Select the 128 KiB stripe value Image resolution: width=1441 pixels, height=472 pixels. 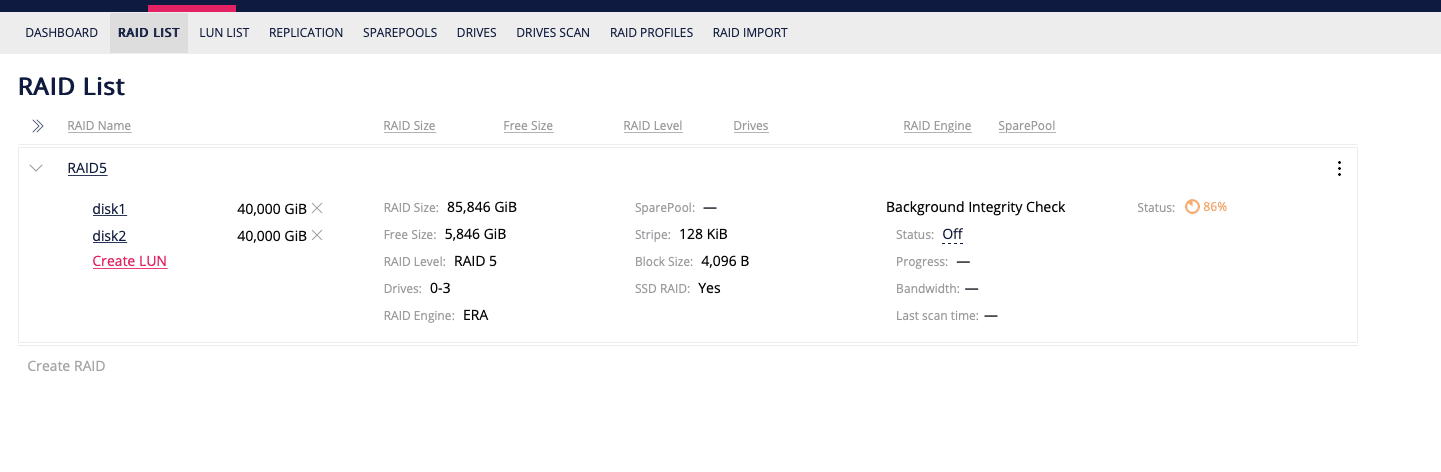703,234
